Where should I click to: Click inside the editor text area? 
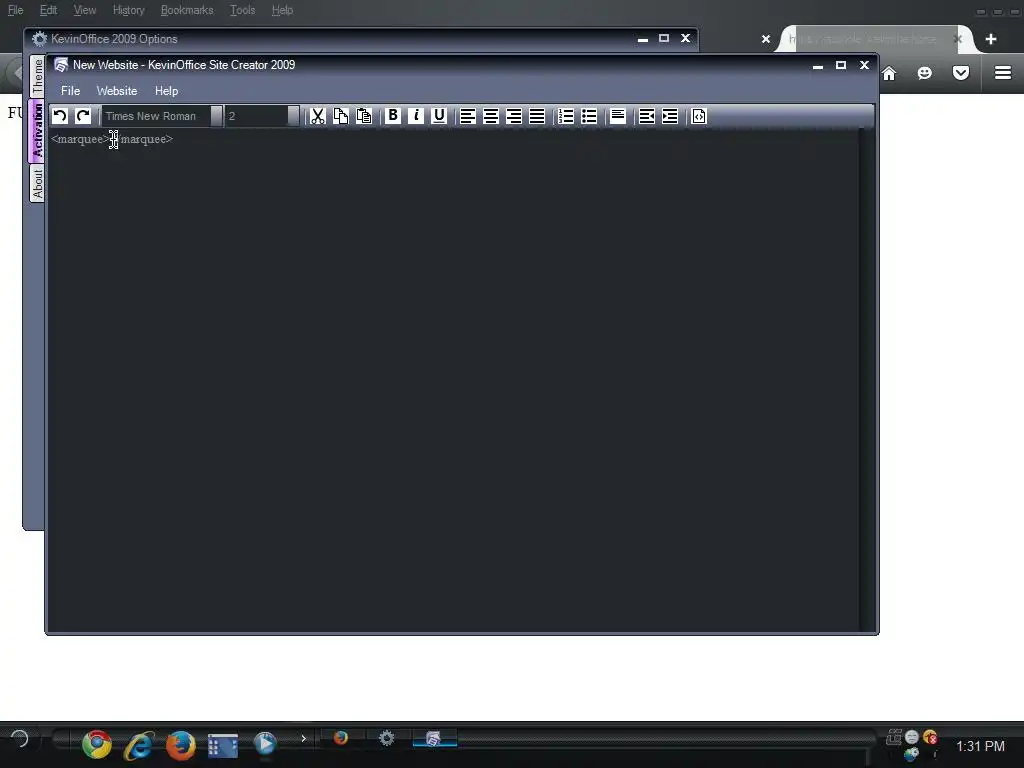(454, 380)
